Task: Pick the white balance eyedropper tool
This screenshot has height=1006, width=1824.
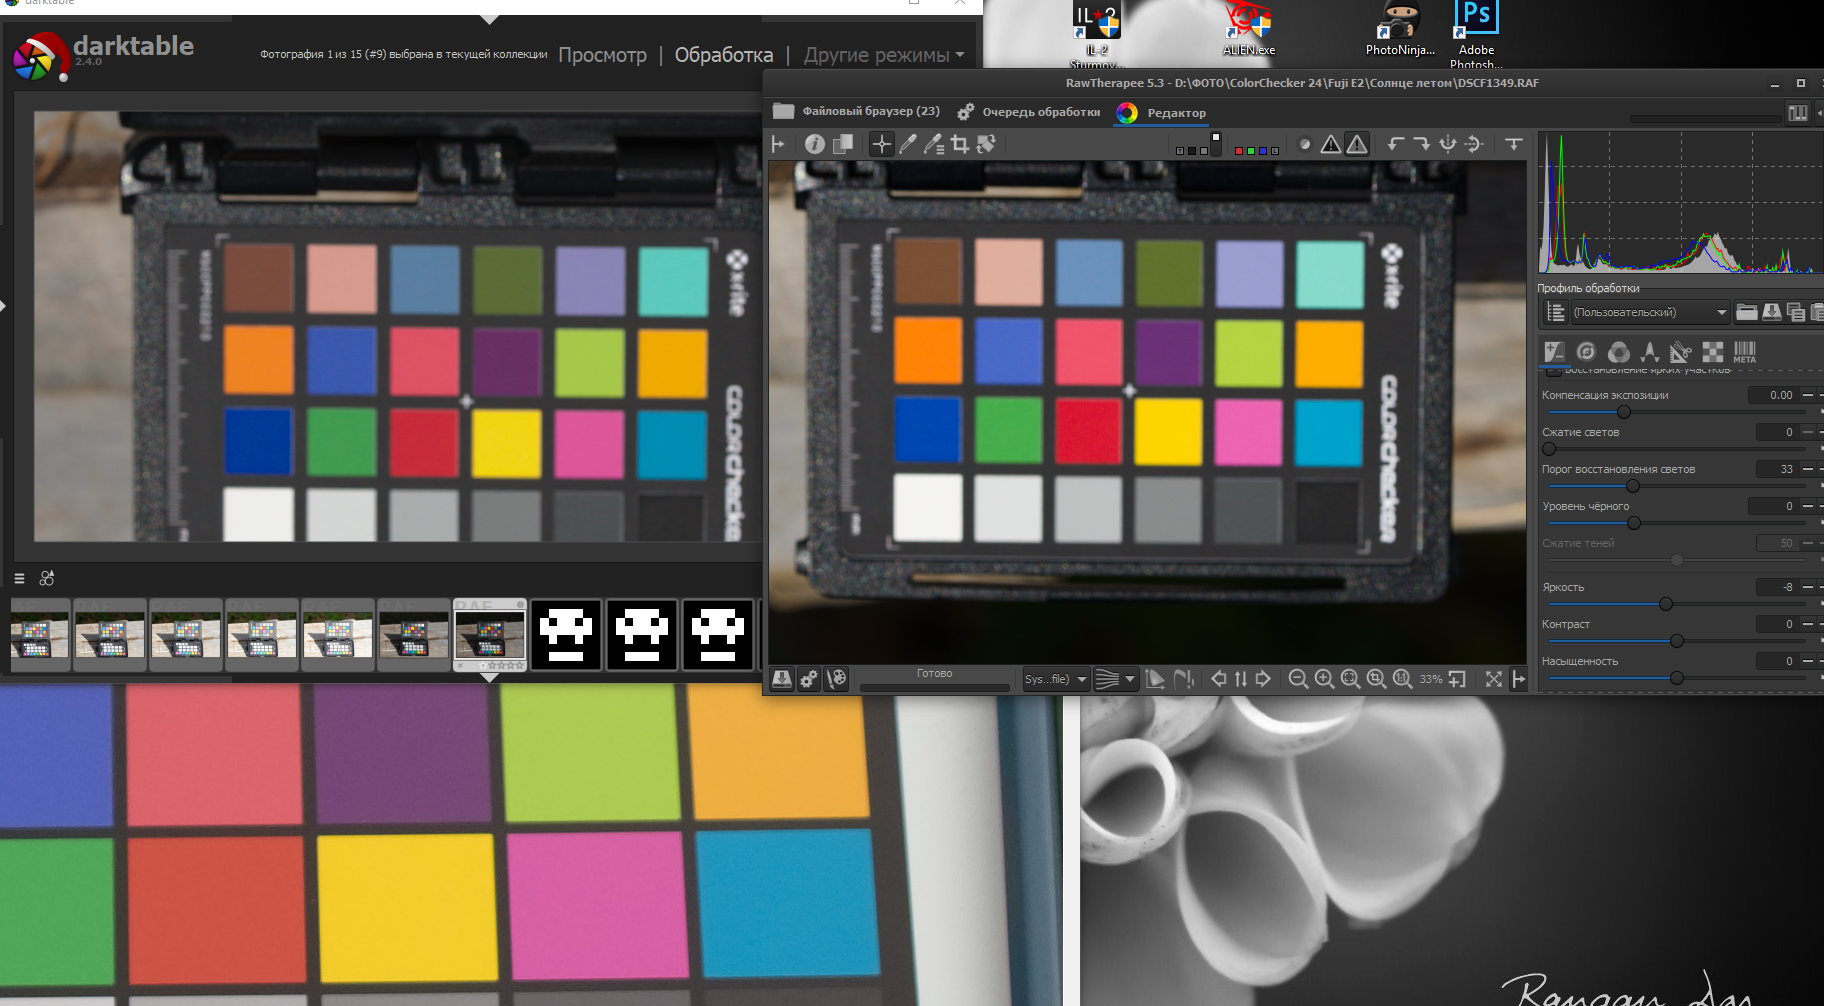Action: [907, 144]
